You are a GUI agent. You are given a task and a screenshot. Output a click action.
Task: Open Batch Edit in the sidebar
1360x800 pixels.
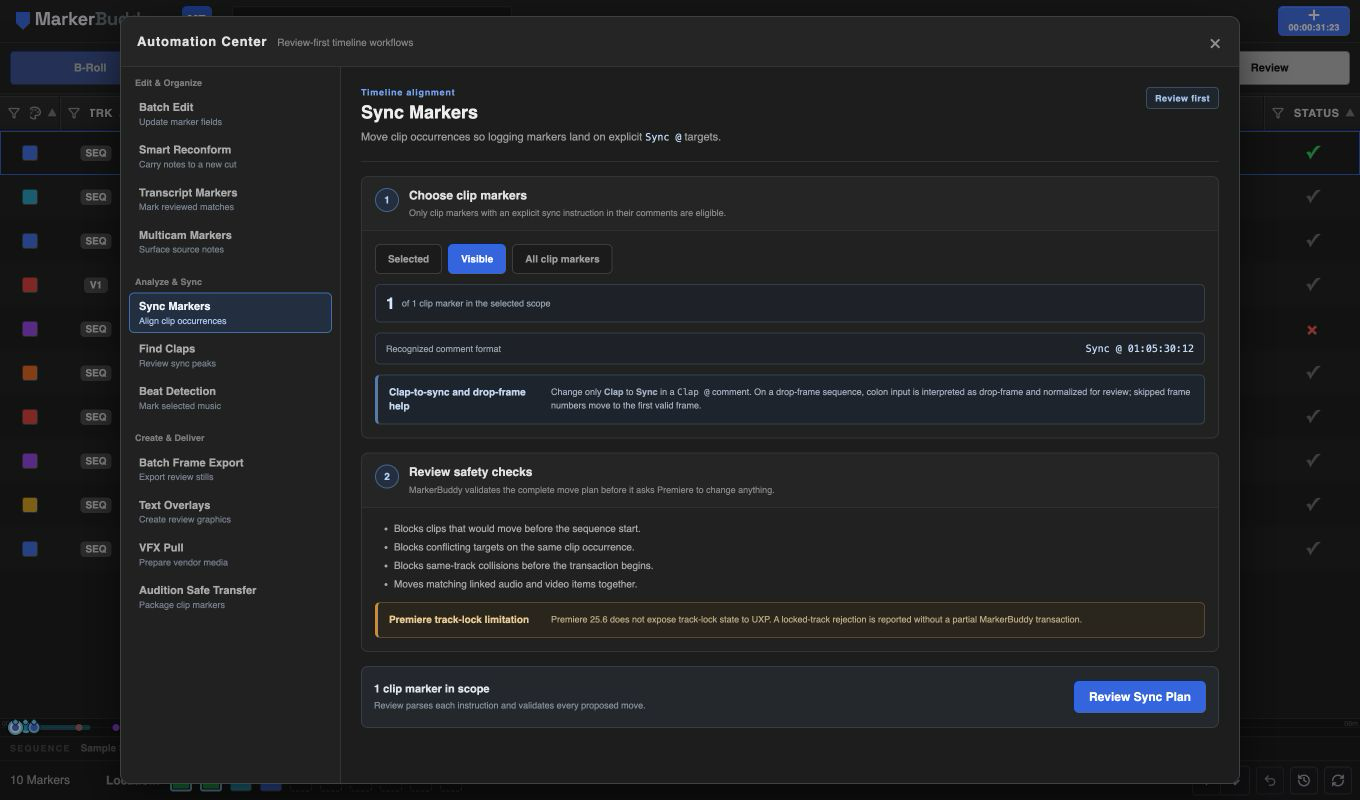pos(230,114)
